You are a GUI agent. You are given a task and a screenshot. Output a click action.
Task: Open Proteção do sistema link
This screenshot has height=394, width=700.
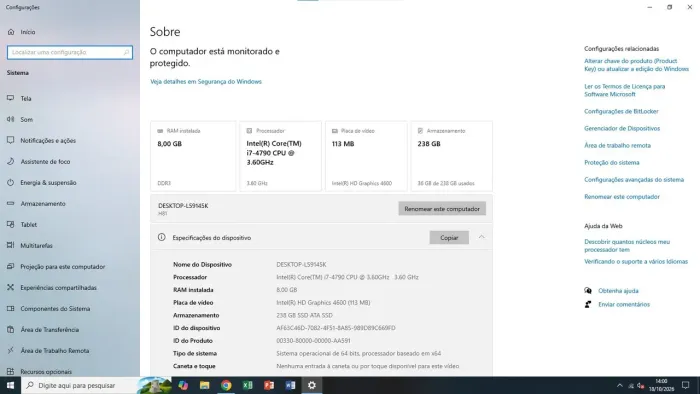[612, 162]
